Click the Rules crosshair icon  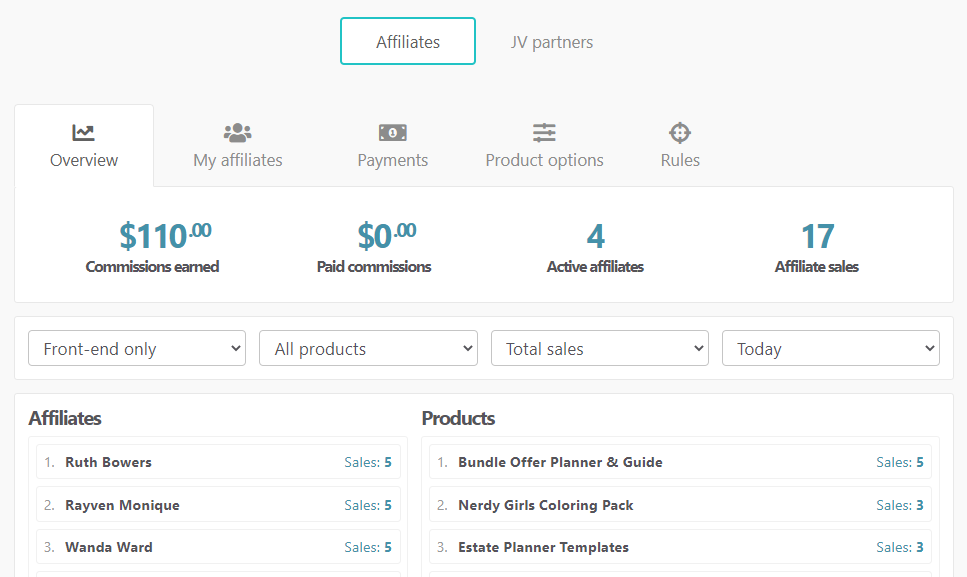click(680, 133)
